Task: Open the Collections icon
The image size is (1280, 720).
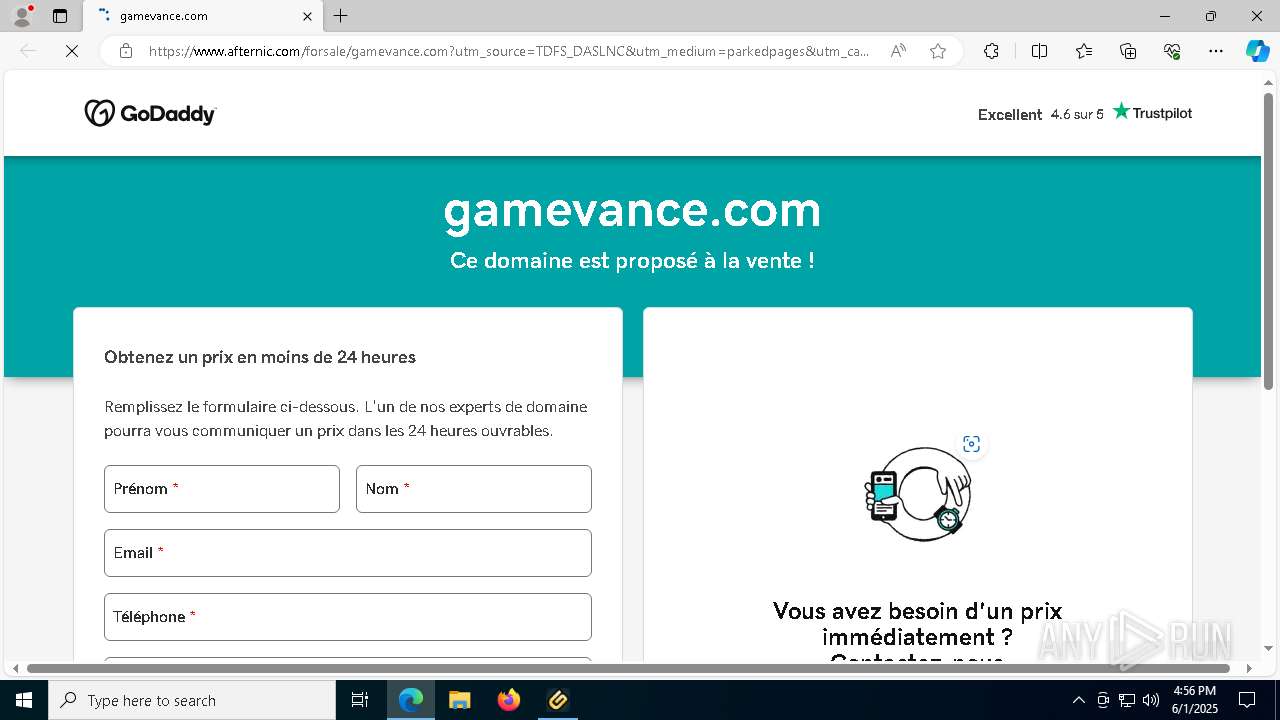Action: coord(1128,51)
